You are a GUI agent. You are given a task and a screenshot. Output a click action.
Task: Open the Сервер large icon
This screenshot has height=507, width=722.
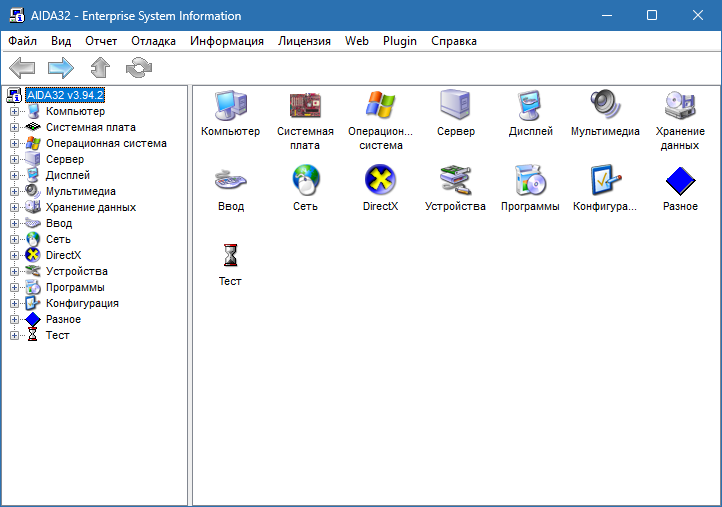coord(455,105)
